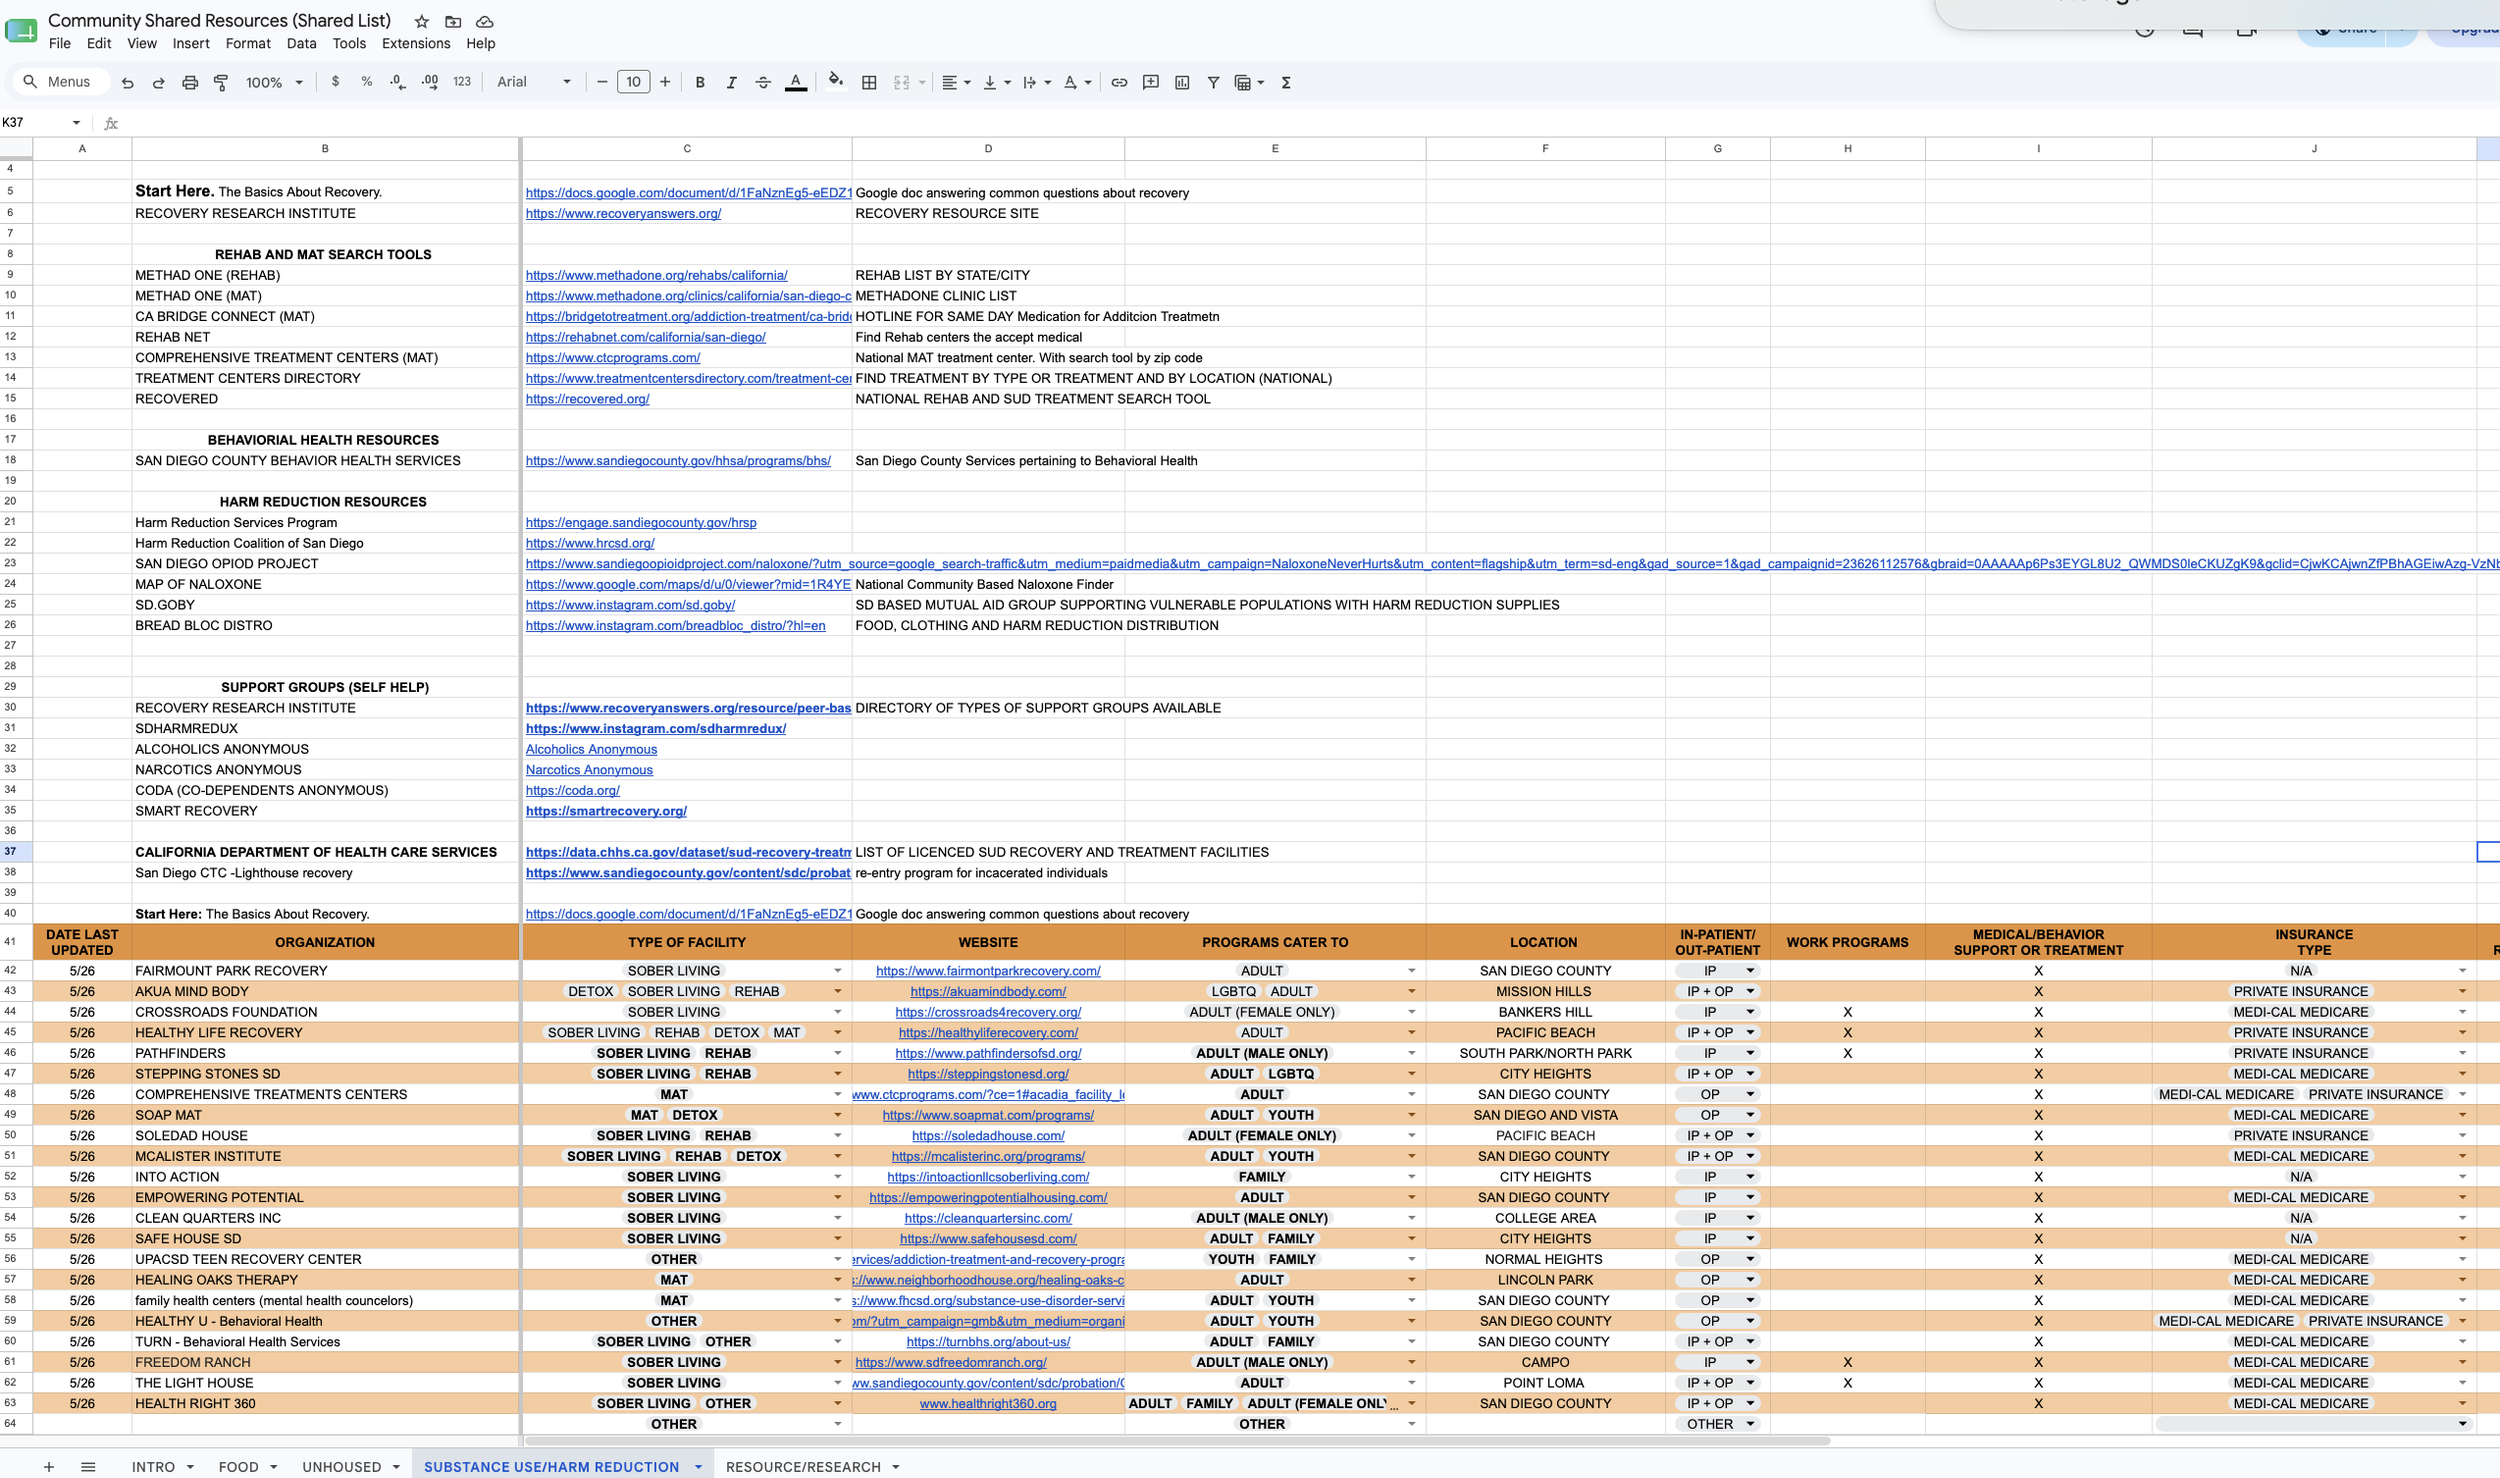Increase decimal places icon
This screenshot has width=2500, height=1478.
point(430,82)
